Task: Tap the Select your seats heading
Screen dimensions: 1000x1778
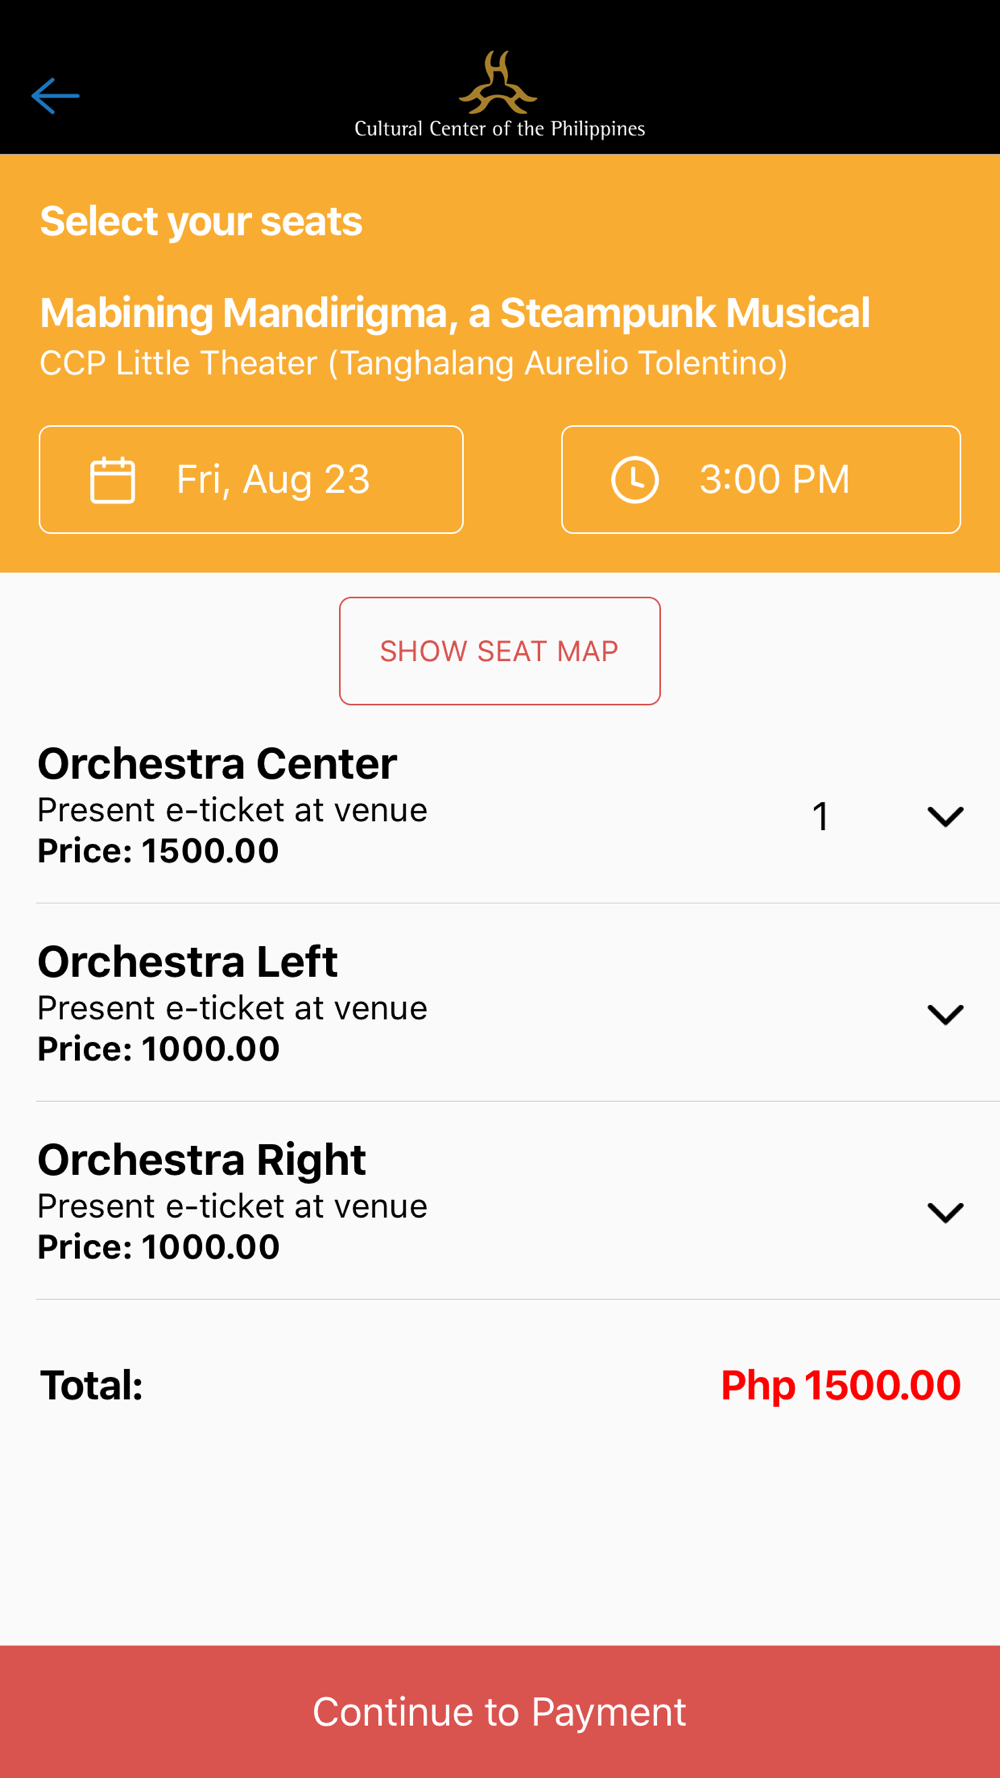Action: coord(201,222)
